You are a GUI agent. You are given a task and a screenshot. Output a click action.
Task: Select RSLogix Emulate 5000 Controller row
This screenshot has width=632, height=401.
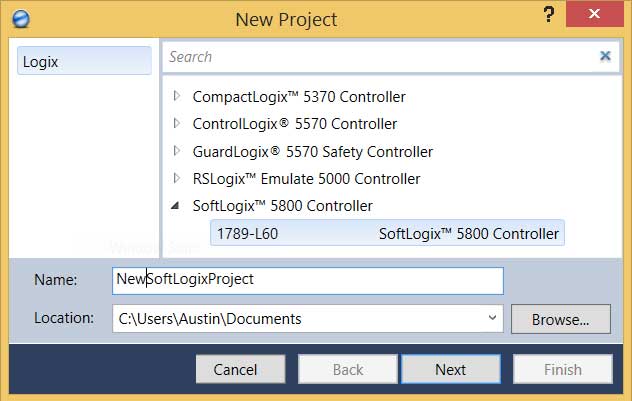coord(306,179)
